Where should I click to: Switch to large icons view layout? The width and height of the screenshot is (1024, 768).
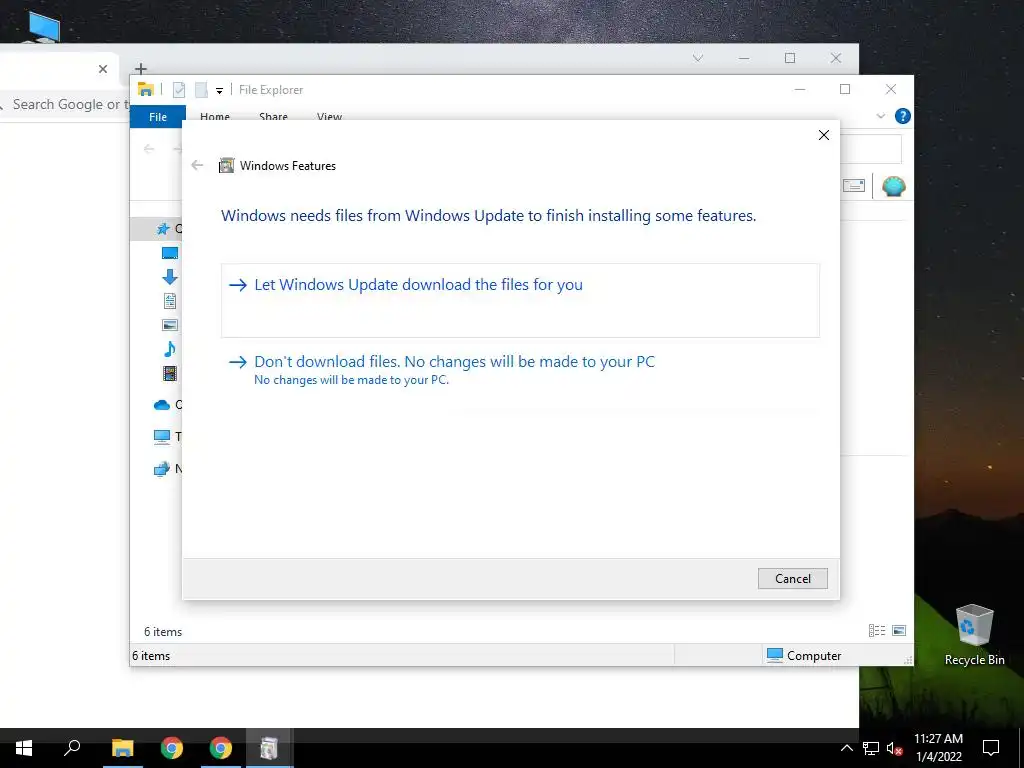[899, 630]
